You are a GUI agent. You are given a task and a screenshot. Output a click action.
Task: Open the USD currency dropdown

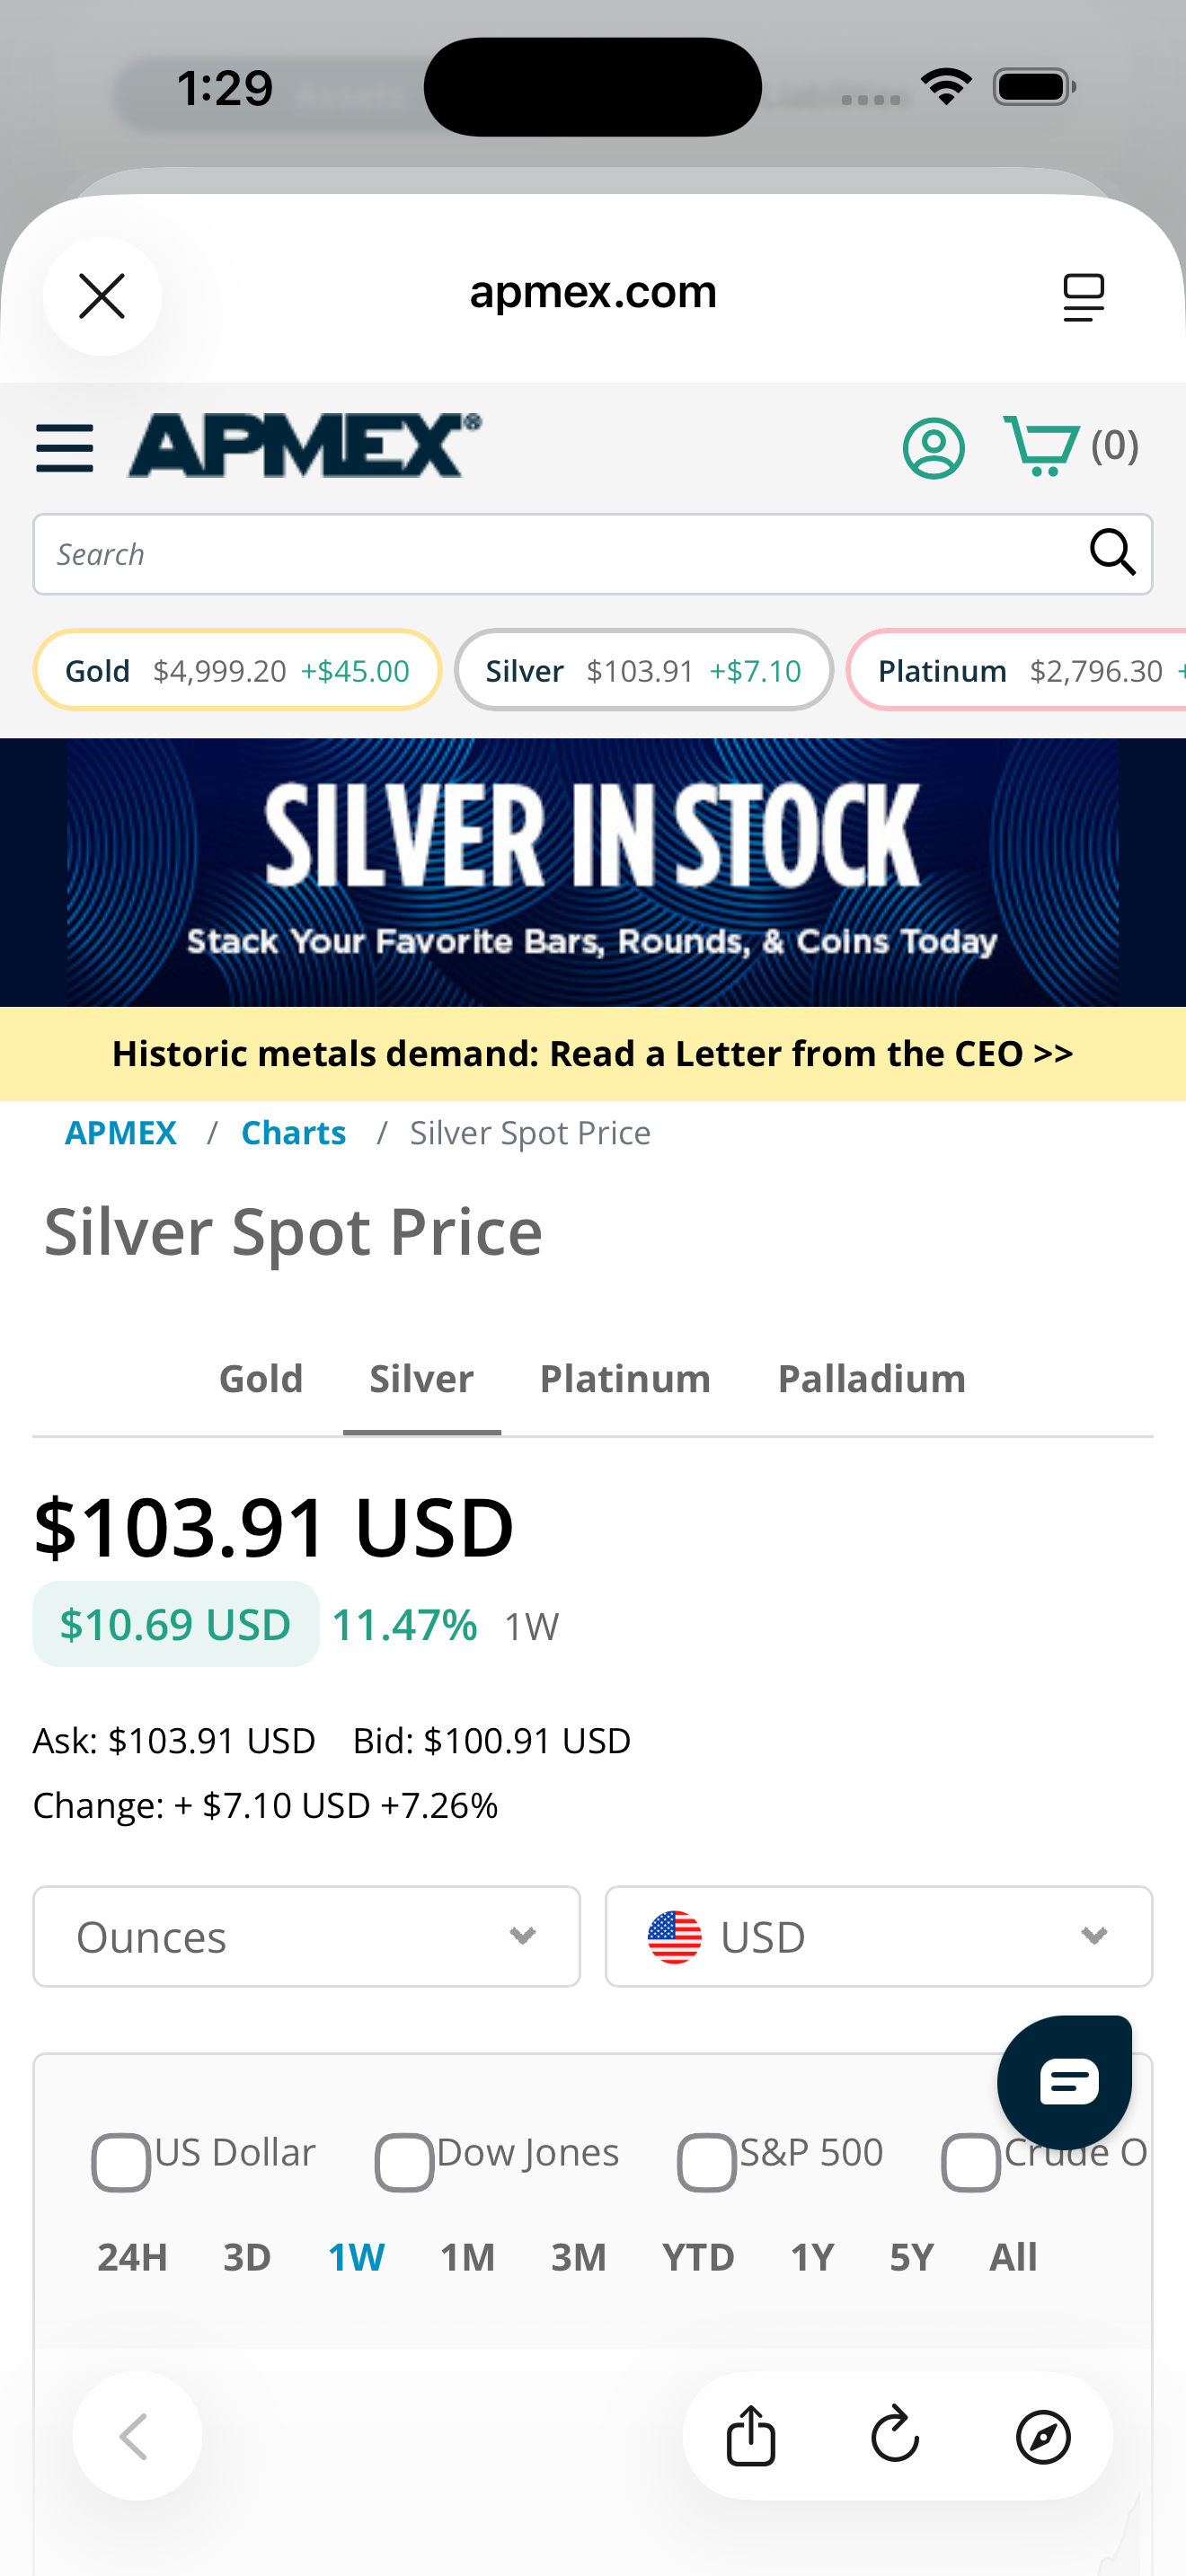tap(878, 1937)
